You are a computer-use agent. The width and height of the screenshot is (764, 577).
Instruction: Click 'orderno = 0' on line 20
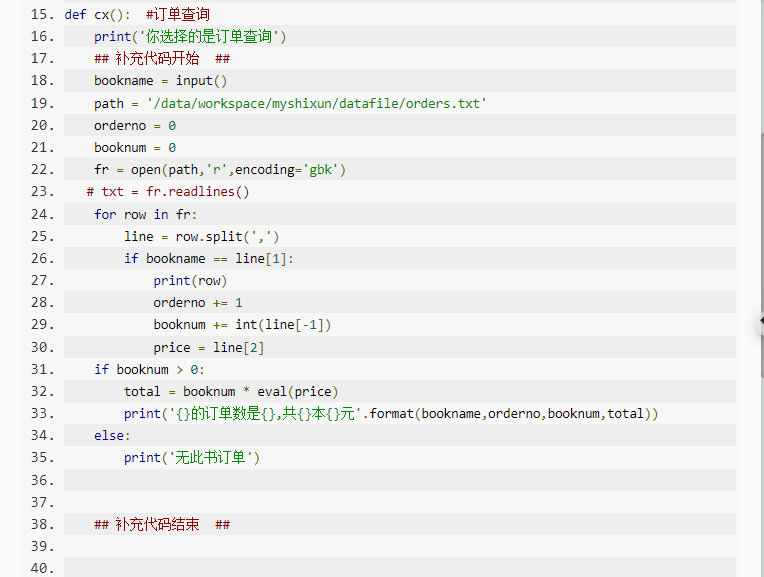pyautogui.click(x=135, y=126)
